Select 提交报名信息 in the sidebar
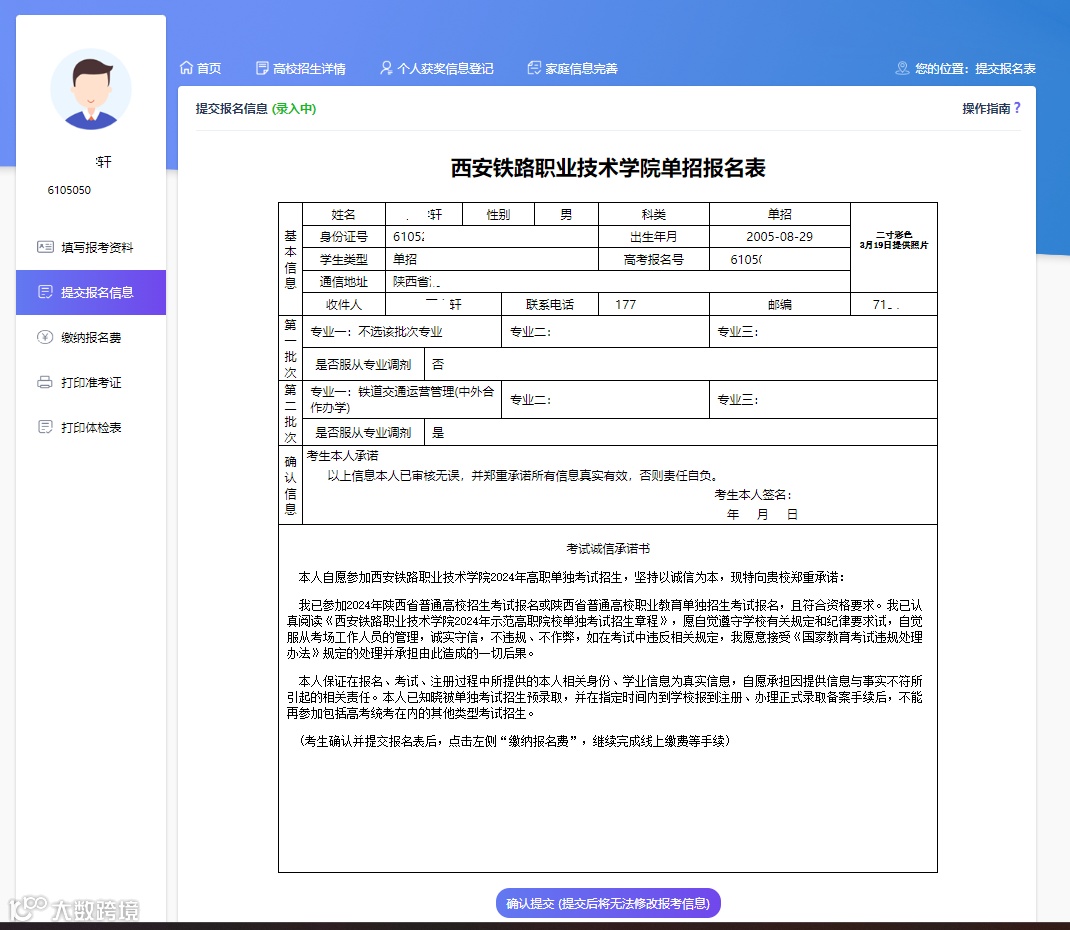The image size is (1070, 930). click(x=91, y=292)
